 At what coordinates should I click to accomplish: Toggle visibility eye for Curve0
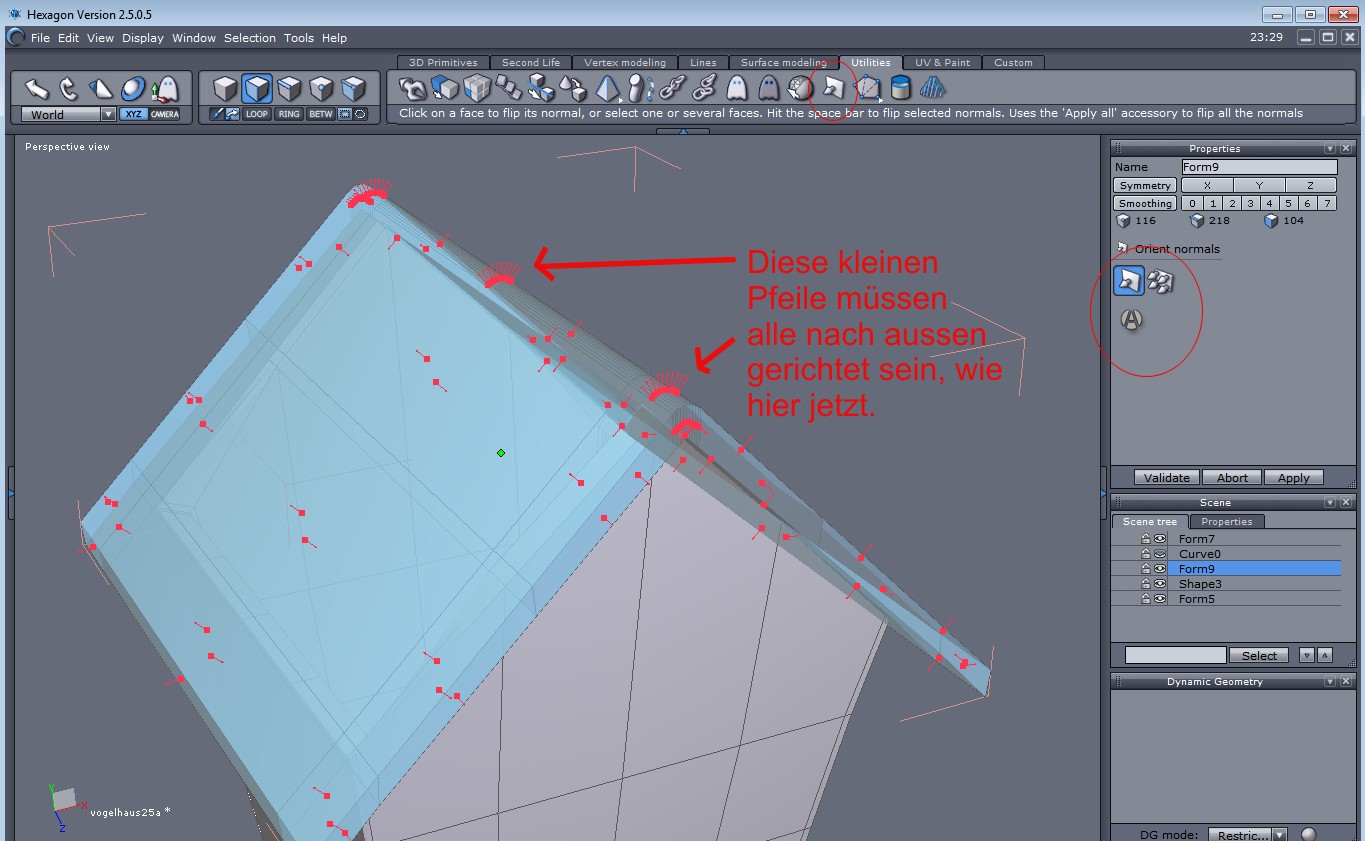point(1160,554)
